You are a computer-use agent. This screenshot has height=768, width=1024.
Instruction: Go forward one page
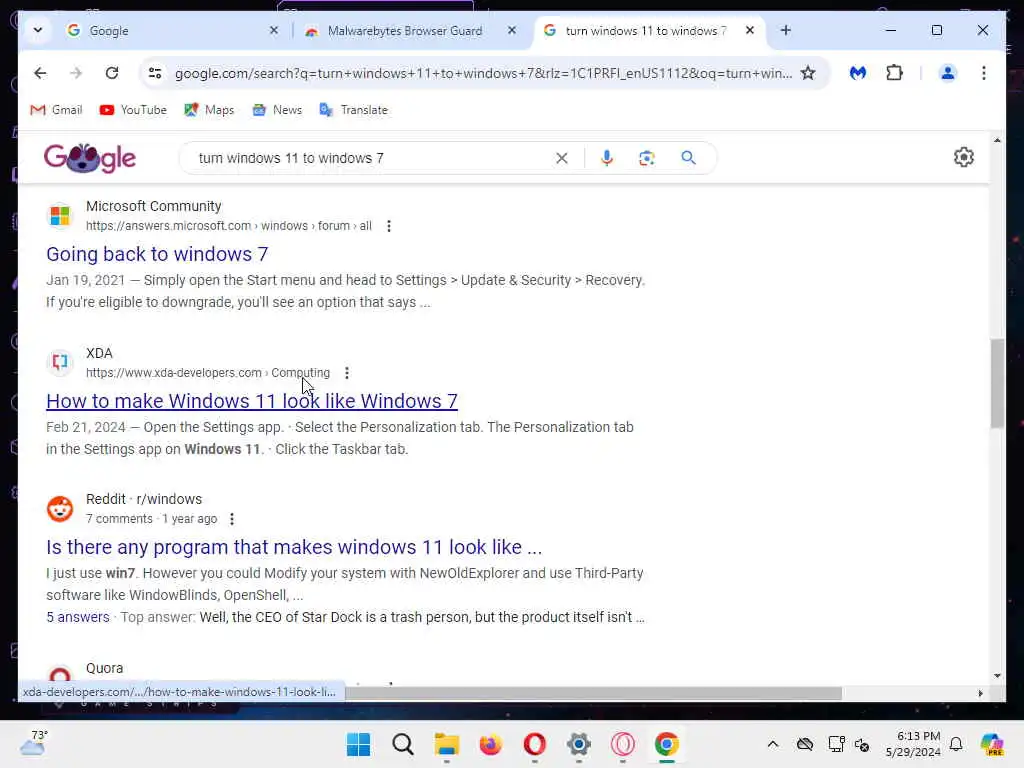[76, 73]
